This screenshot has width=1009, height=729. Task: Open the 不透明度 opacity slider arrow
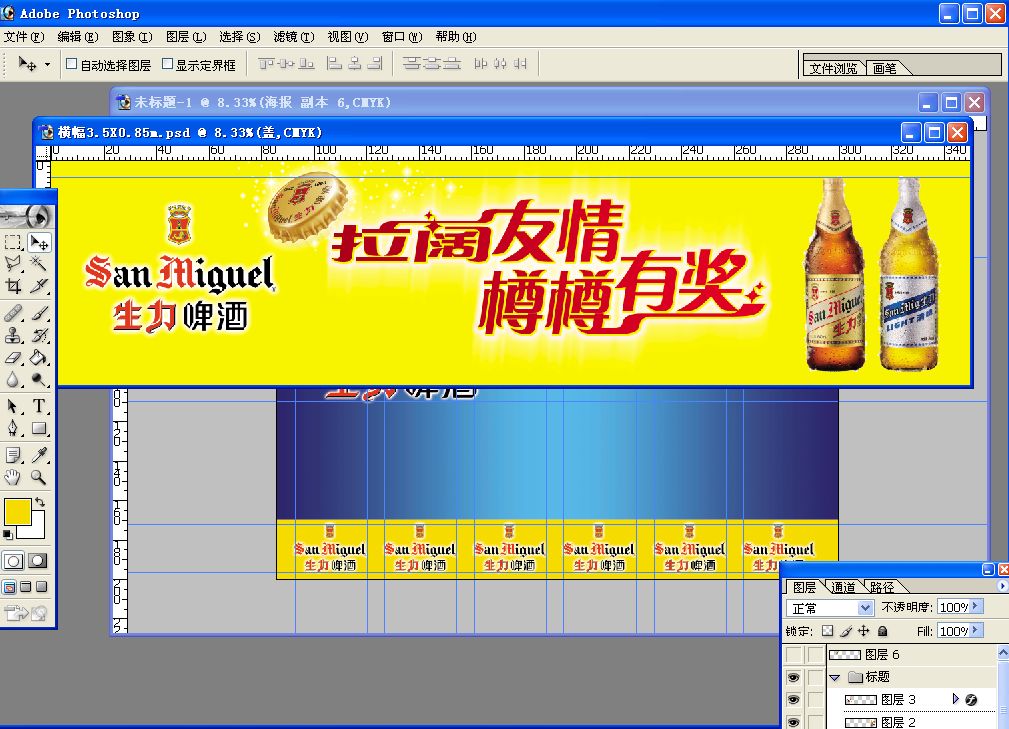pyautogui.click(x=976, y=607)
